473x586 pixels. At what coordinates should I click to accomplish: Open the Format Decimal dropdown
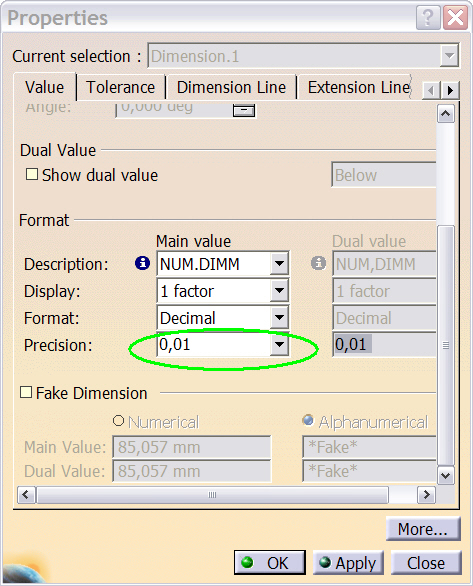[x=279, y=318]
